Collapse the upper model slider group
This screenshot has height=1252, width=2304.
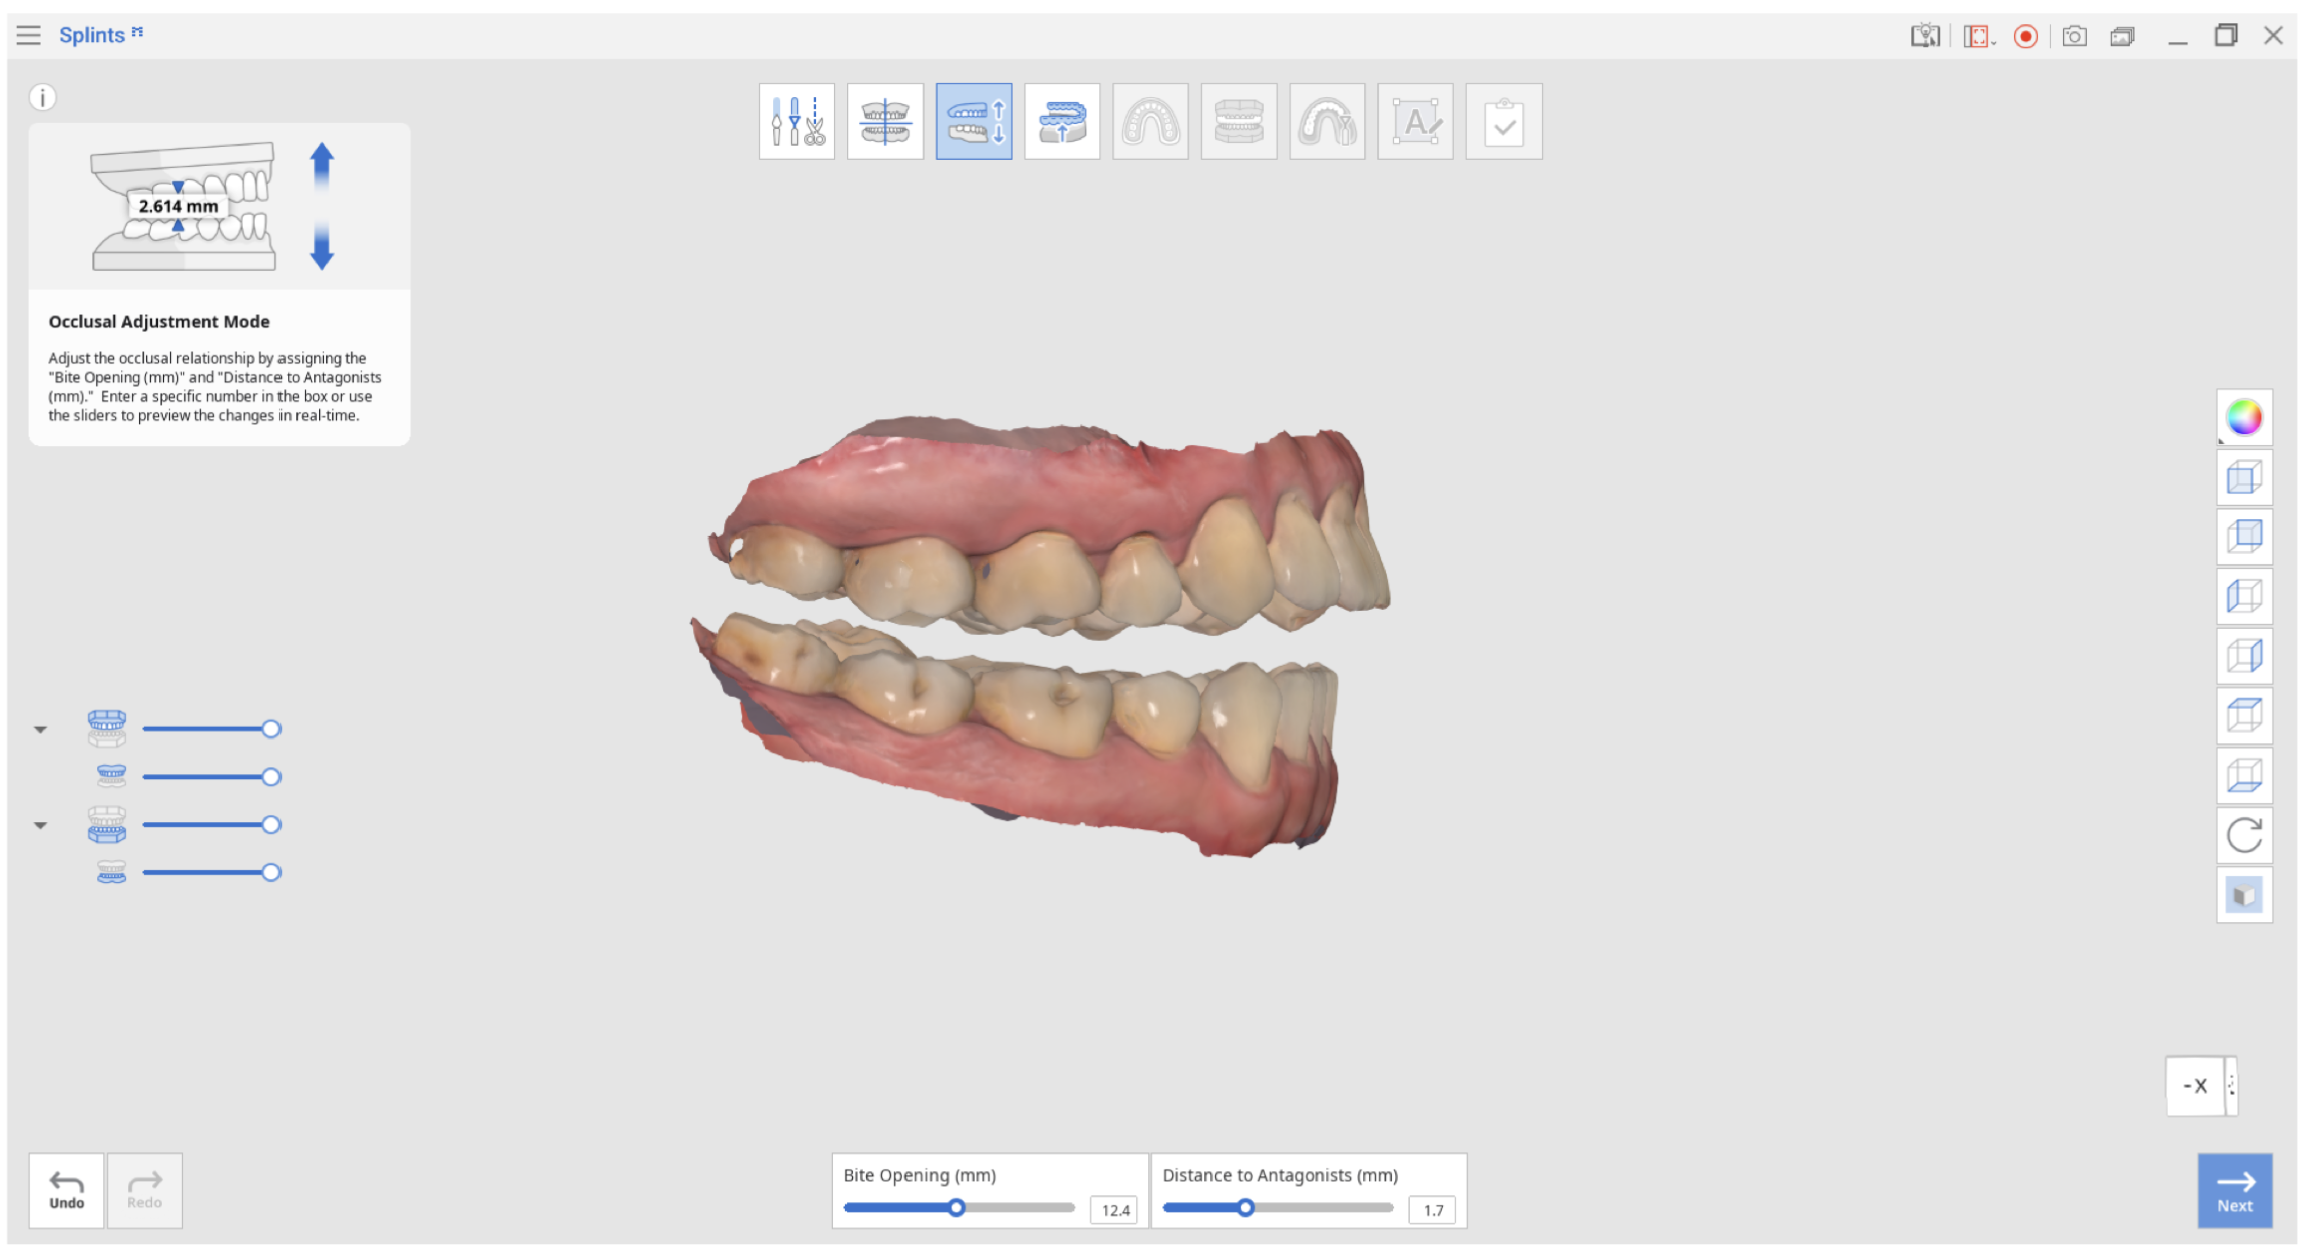pos(41,728)
